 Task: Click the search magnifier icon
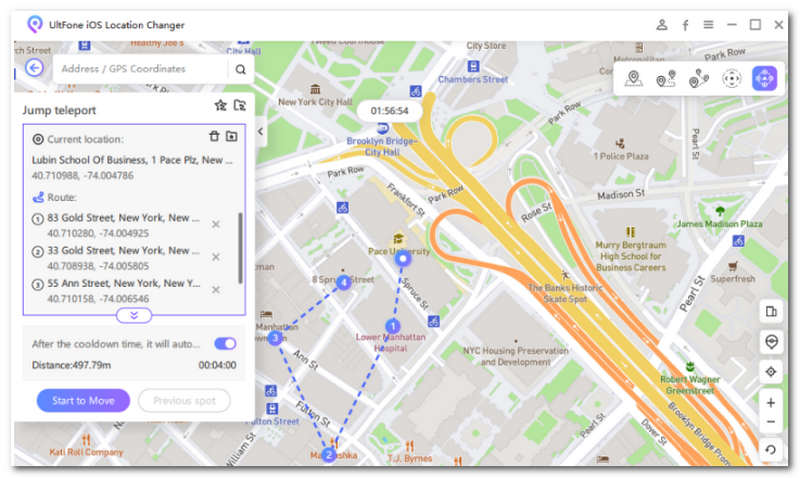pos(240,70)
